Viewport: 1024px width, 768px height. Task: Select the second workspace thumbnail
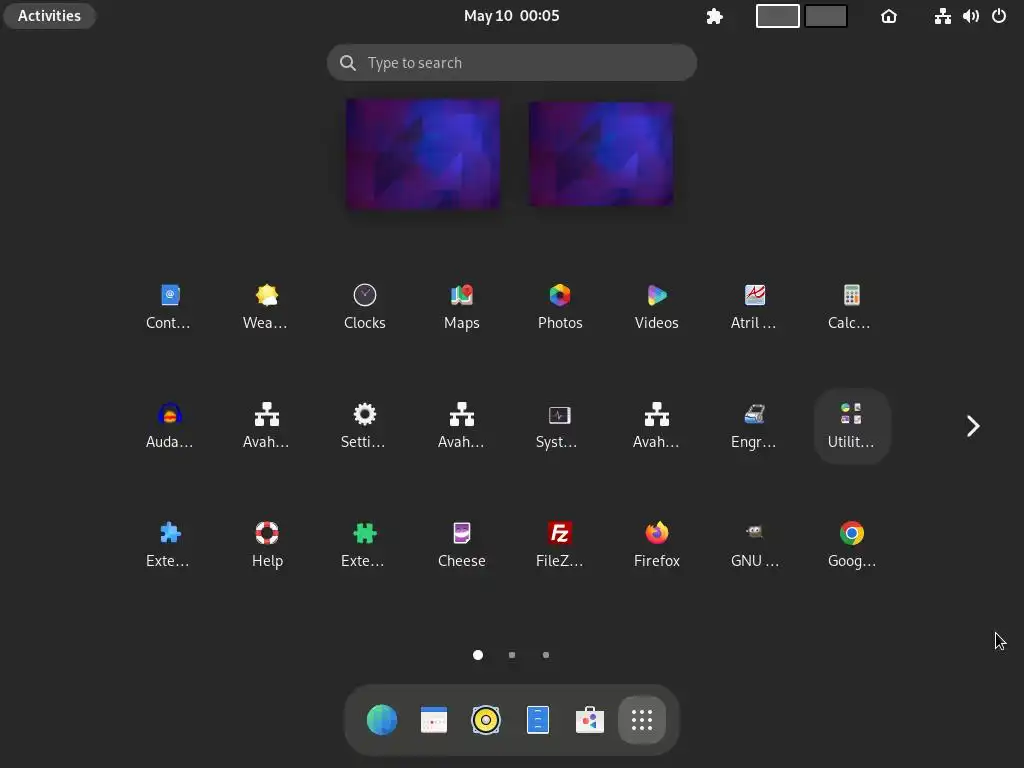click(601, 154)
